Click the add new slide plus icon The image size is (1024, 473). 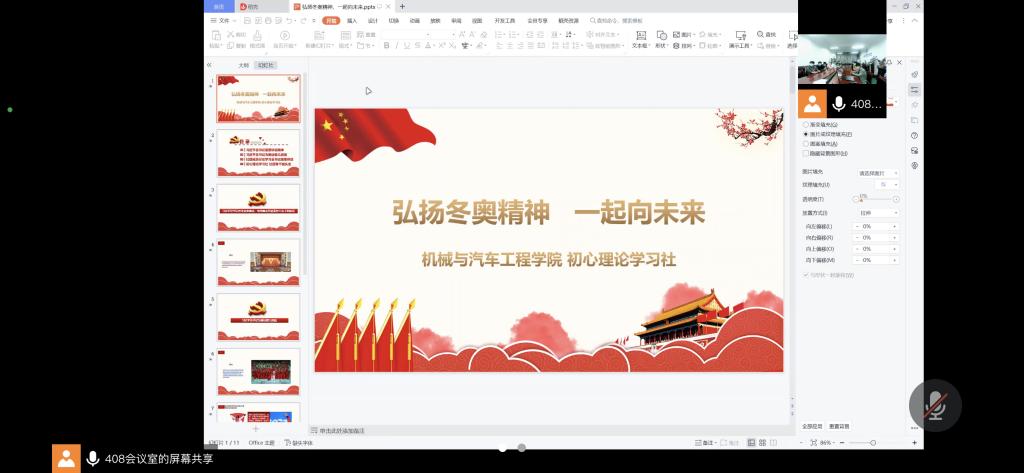coord(255,428)
